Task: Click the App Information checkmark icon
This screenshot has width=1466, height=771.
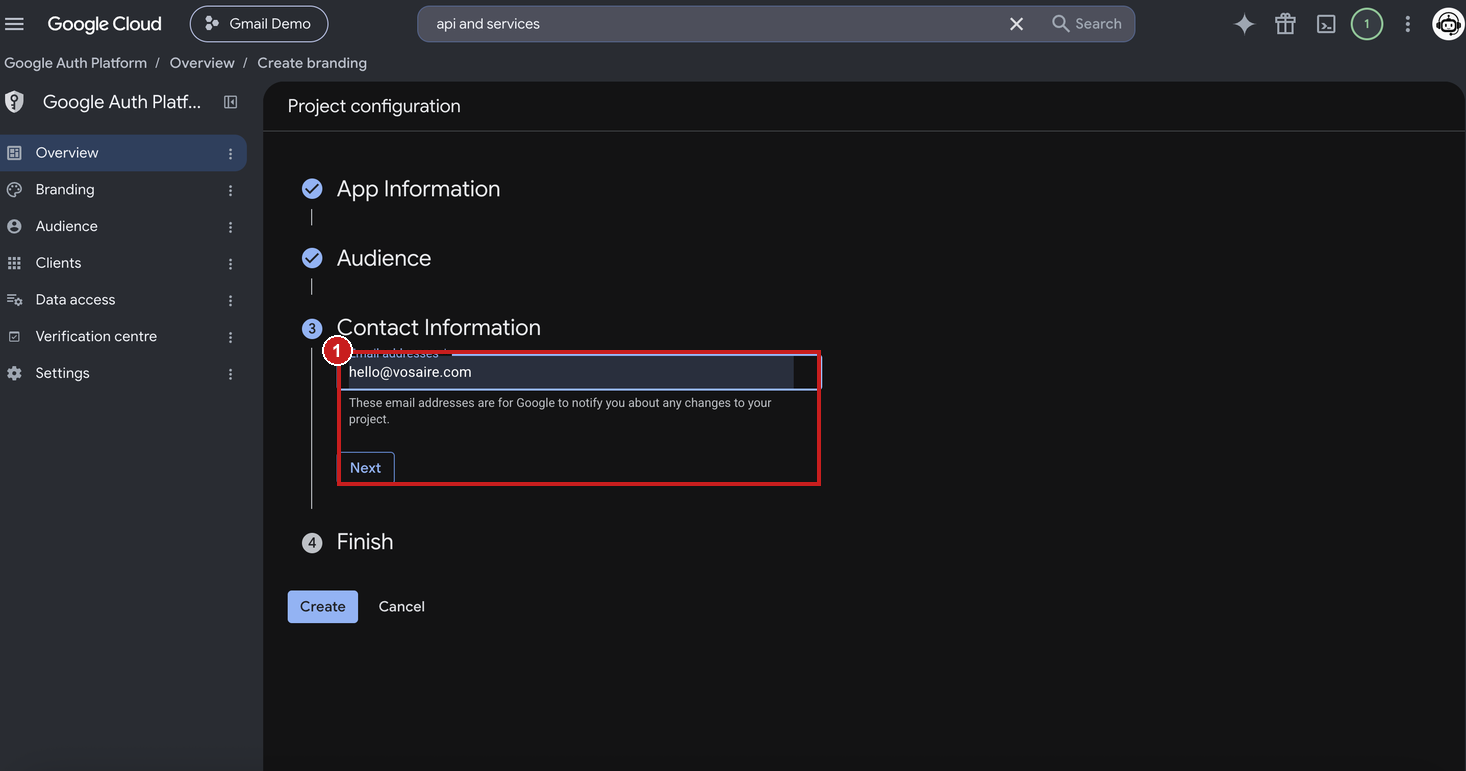Action: pyautogui.click(x=312, y=188)
